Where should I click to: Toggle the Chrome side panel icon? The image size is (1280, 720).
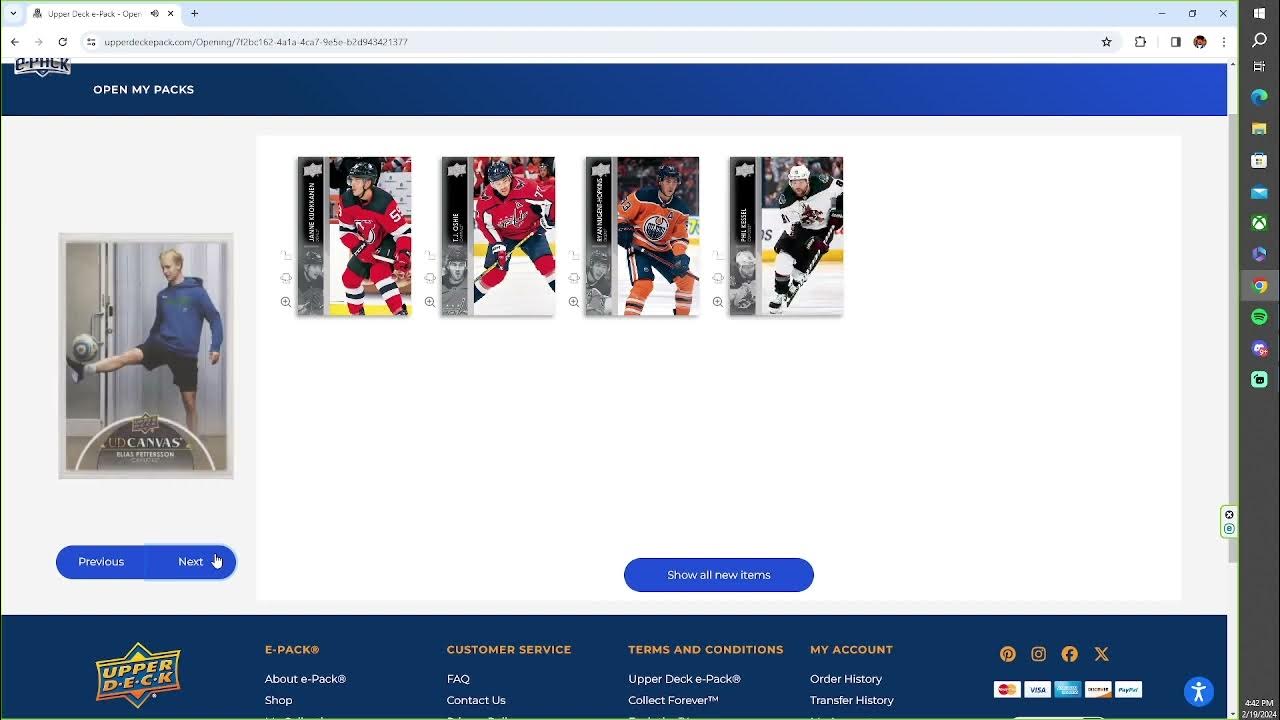click(x=1176, y=42)
